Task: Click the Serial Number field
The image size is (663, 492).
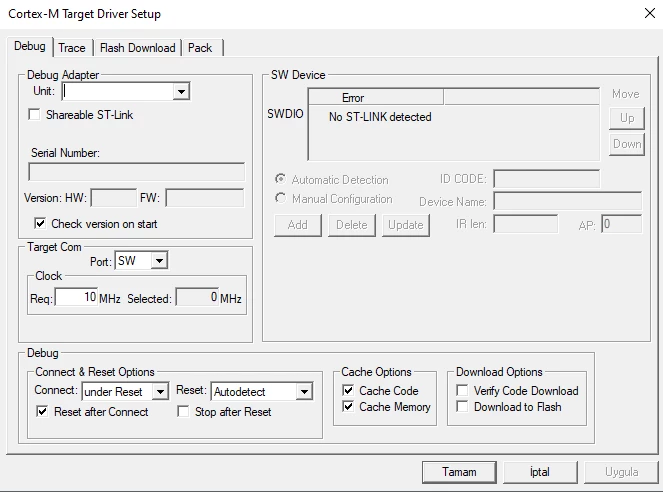Action: [x=137, y=172]
